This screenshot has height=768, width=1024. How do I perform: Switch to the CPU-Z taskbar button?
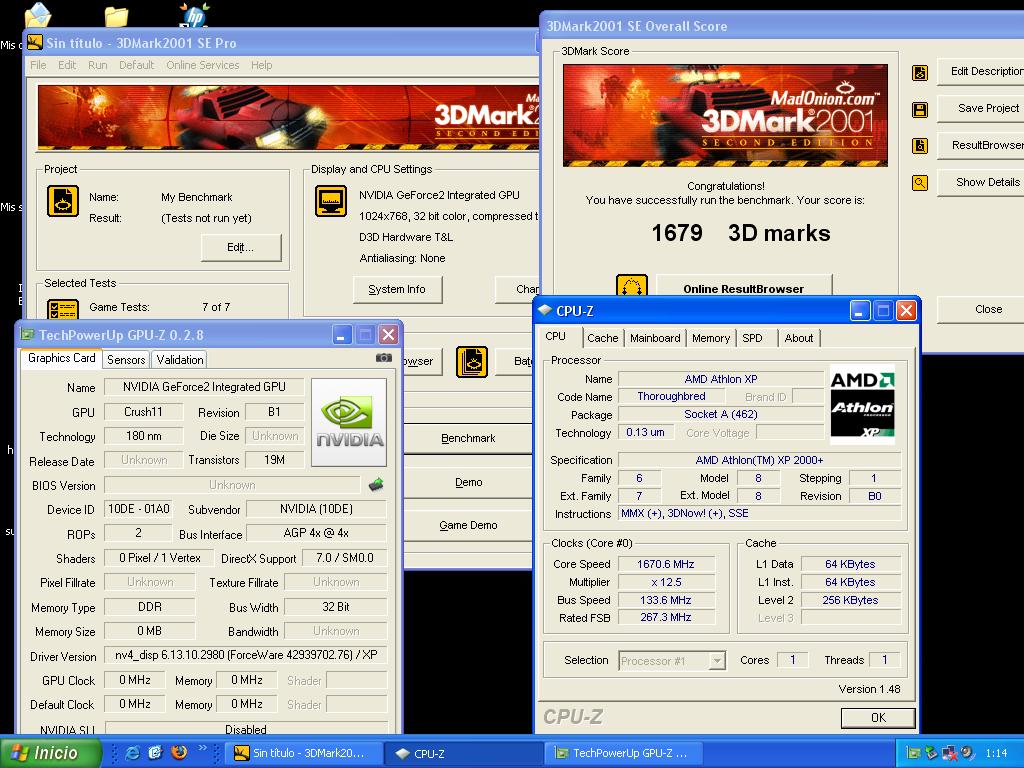click(463, 754)
